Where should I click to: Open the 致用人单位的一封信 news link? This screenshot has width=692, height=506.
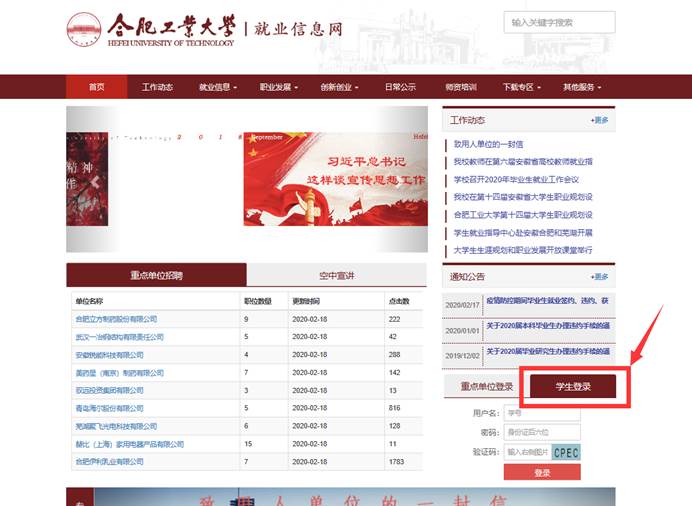click(x=488, y=144)
